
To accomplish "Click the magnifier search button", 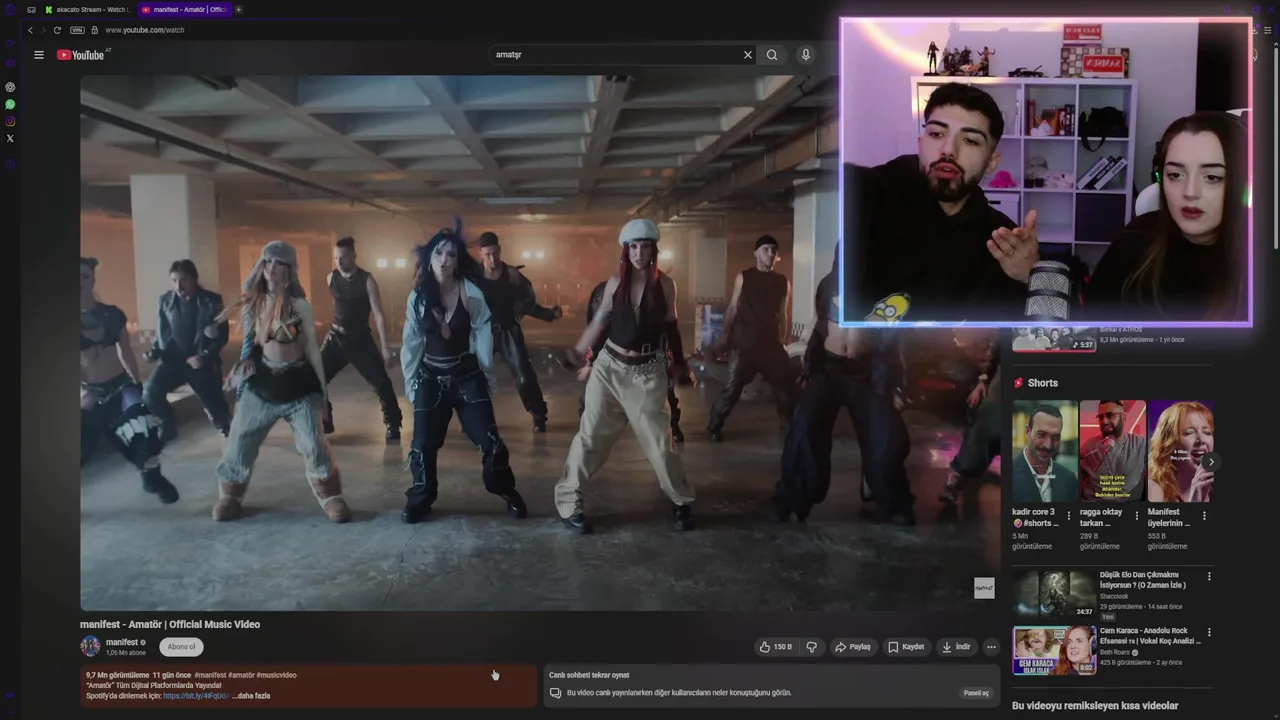I will click(x=772, y=55).
